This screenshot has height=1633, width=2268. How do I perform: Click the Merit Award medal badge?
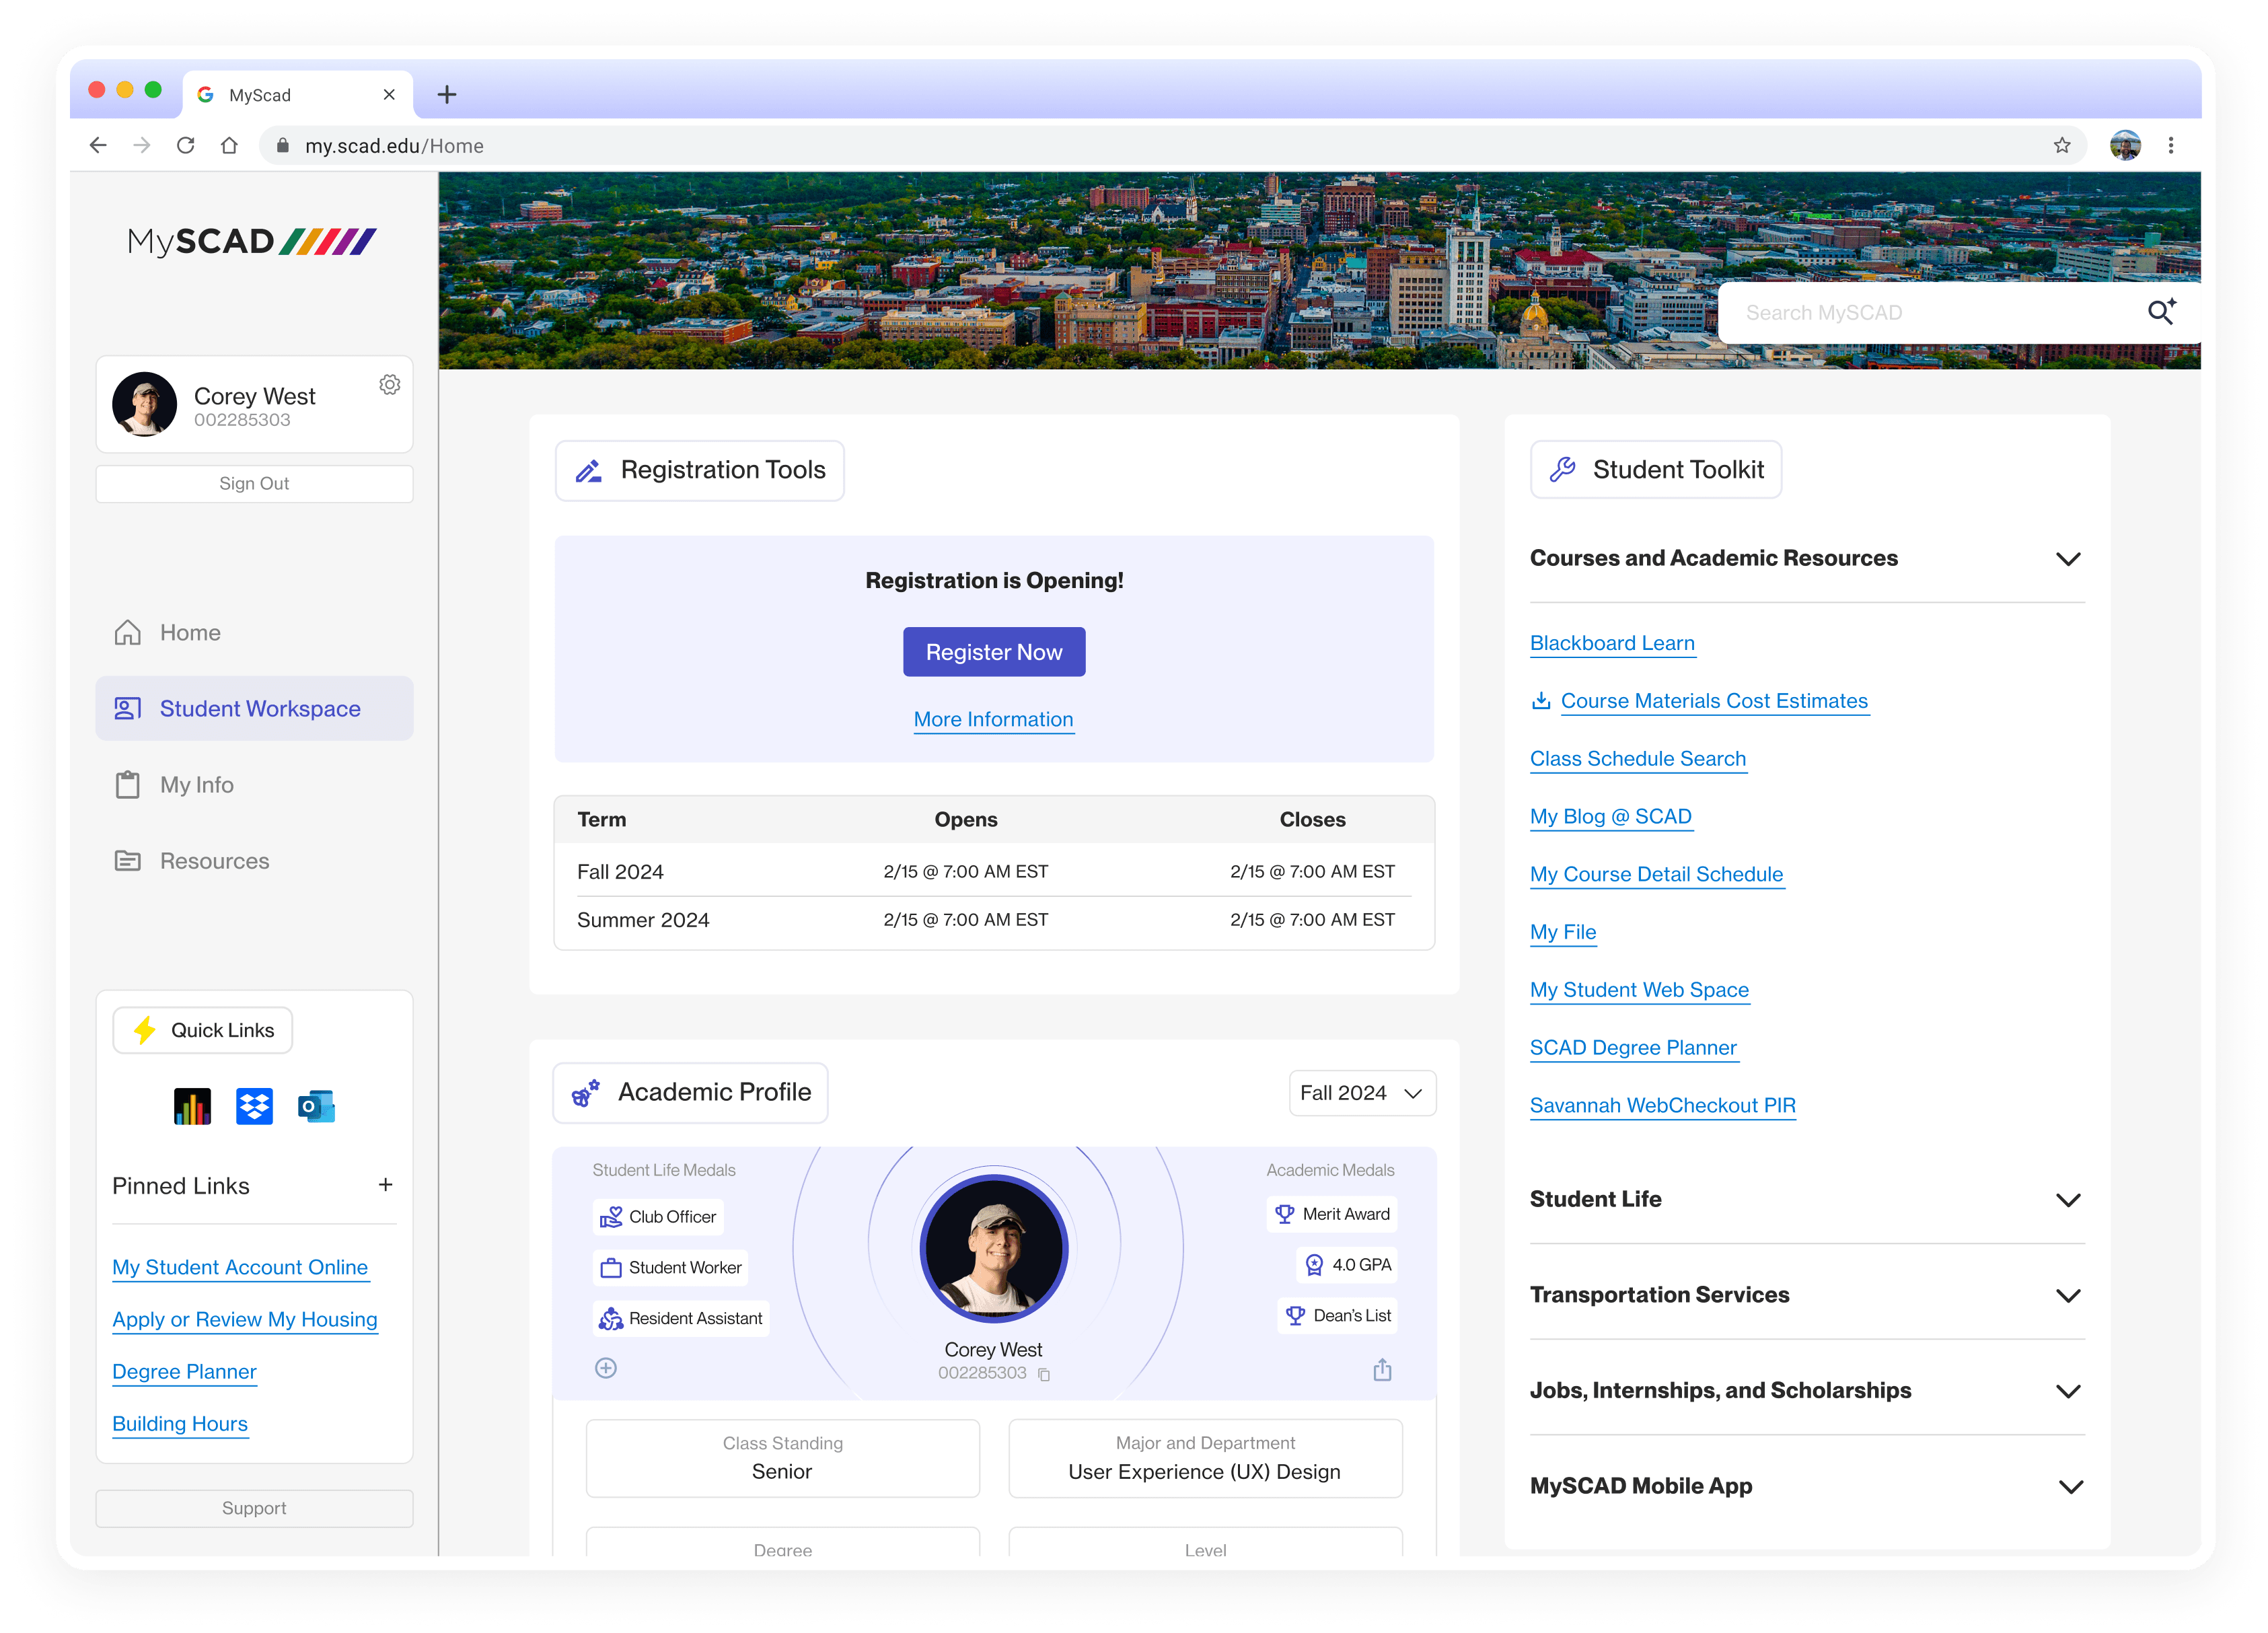[1332, 1214]
